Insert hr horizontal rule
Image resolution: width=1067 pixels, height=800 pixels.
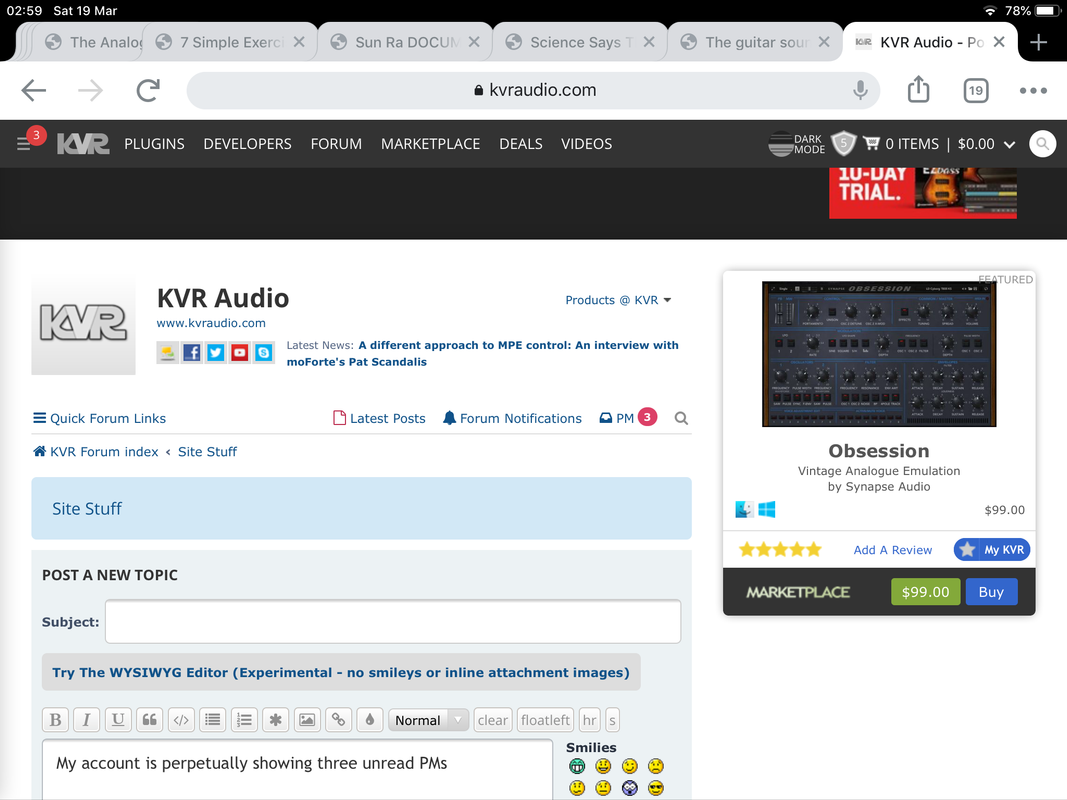coord(589,720)
